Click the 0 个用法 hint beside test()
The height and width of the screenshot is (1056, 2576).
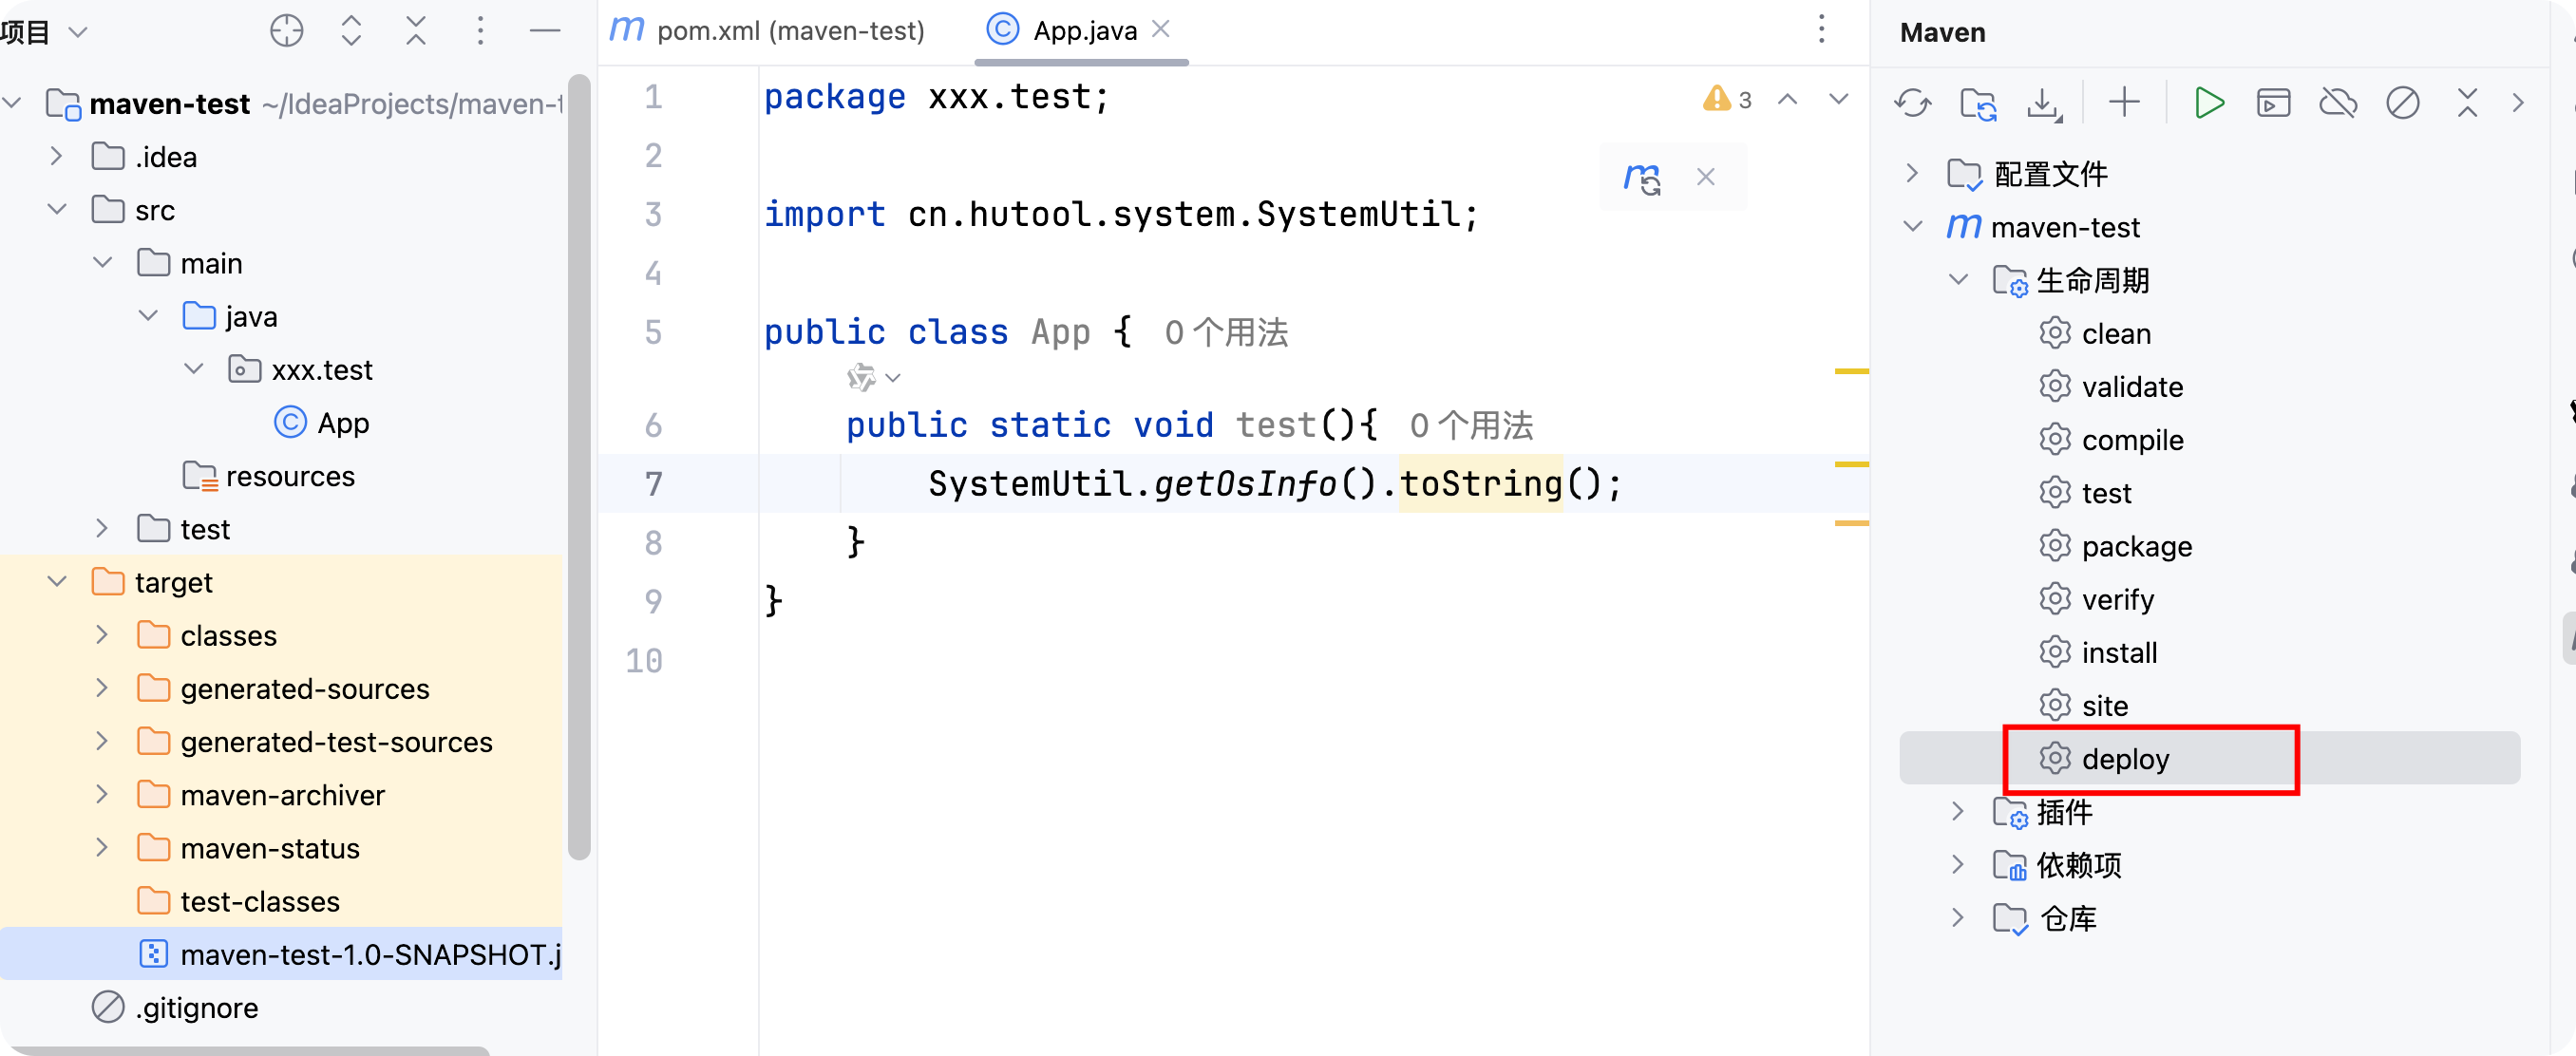click(1471, 425)
